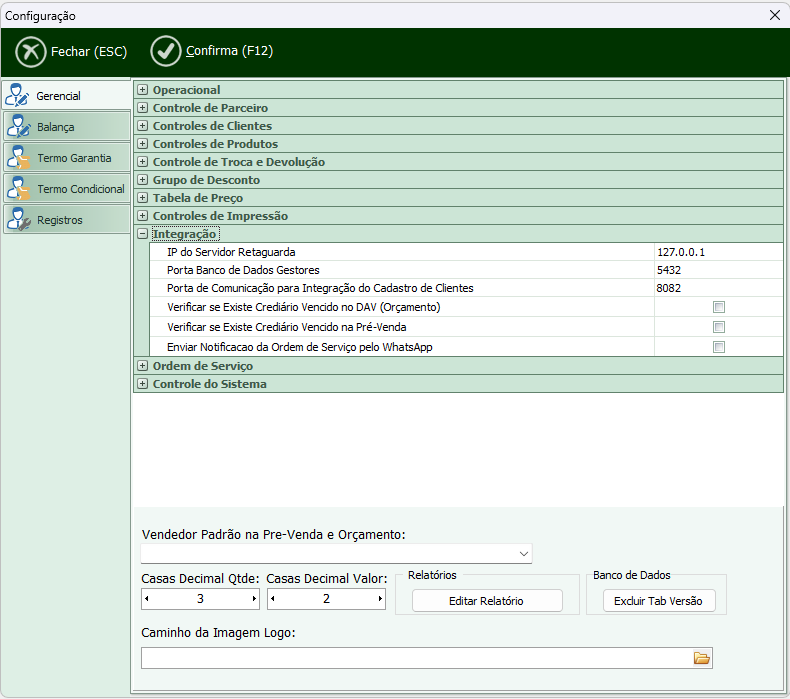Open Termo Garantia sidebar icon
The width and height of the screenshot is (790, 699).
coord(19,158)
